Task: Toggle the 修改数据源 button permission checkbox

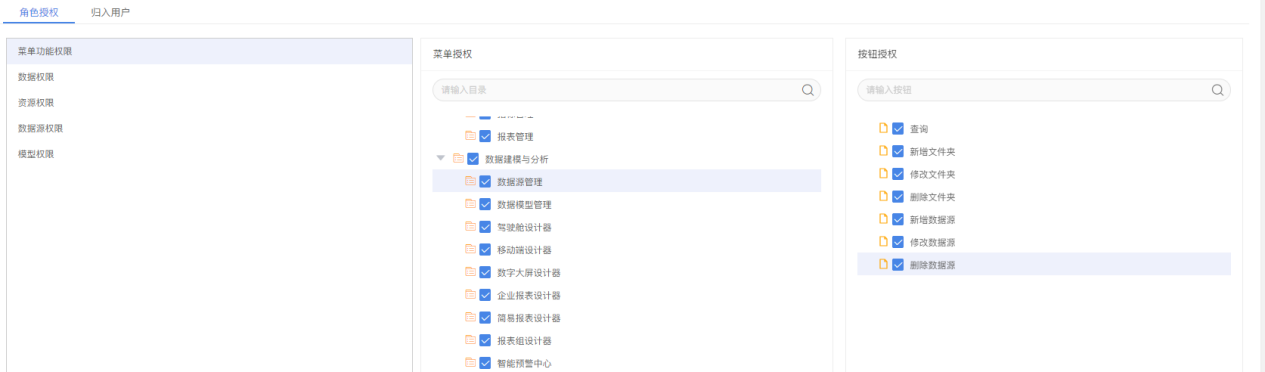Action: 898,242
